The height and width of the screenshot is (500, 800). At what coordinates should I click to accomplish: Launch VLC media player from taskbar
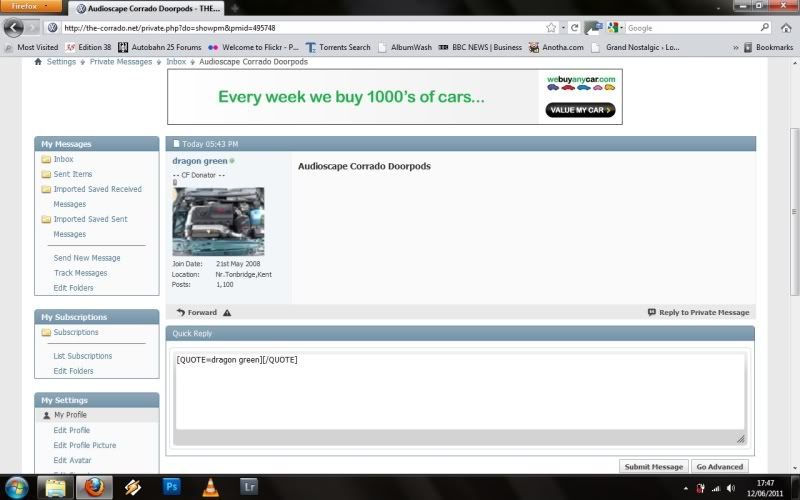(210, 487)
